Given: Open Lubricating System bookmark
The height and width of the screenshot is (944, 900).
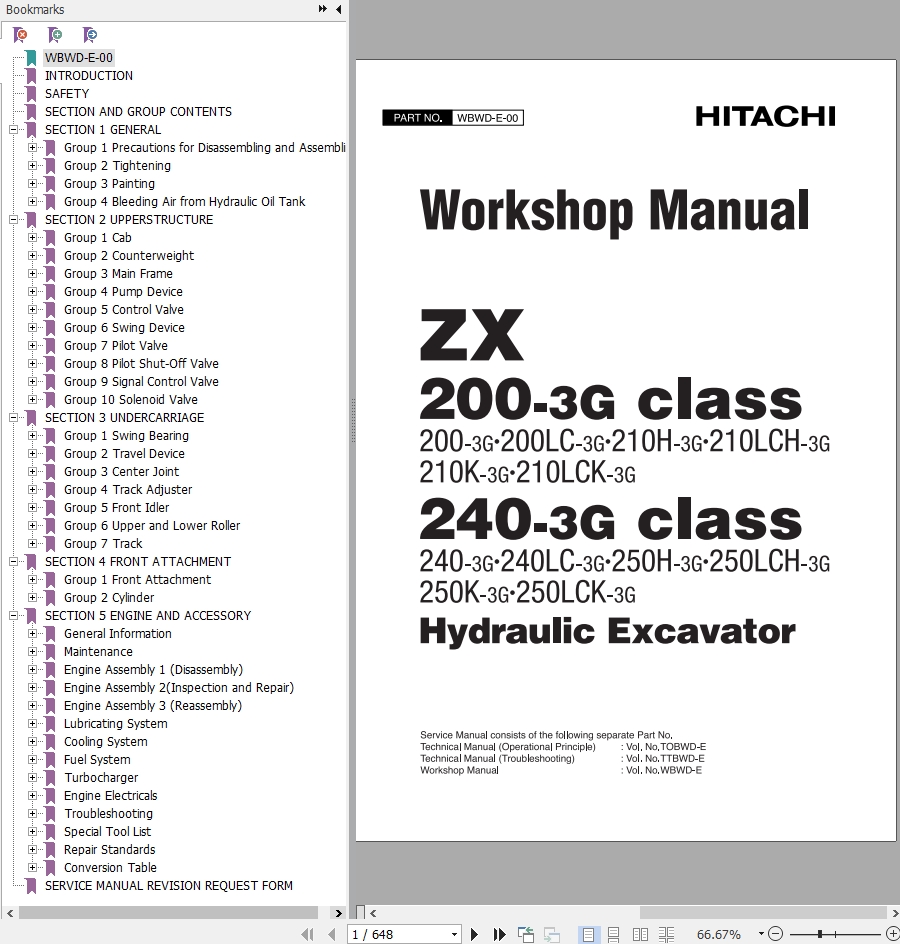Looking at the screenshot, I should coord(116,724).
